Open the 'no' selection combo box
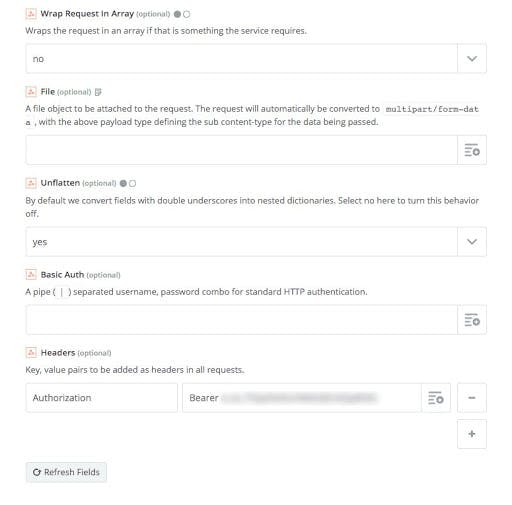 (242, 59)
